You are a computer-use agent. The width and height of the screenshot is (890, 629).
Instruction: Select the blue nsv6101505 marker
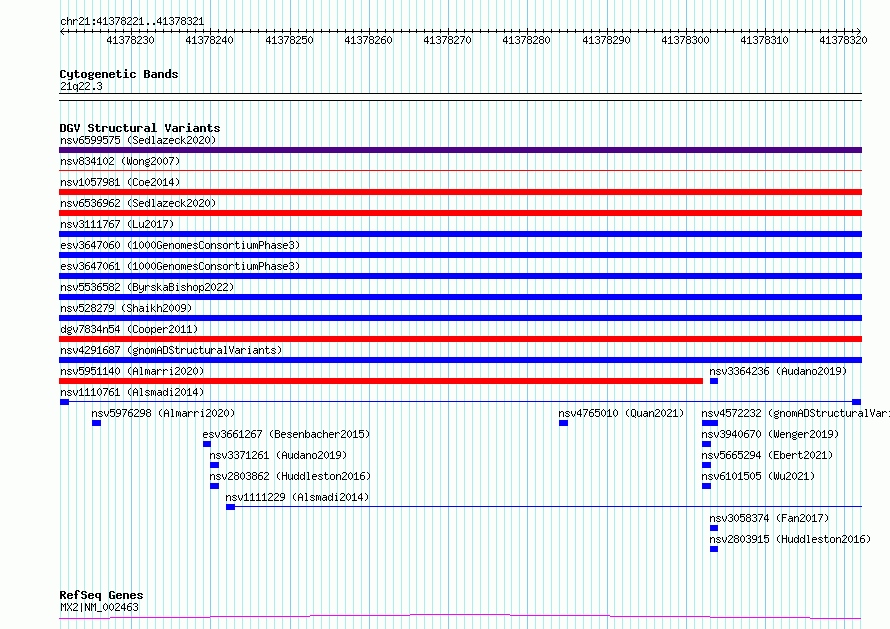point(706,486)
